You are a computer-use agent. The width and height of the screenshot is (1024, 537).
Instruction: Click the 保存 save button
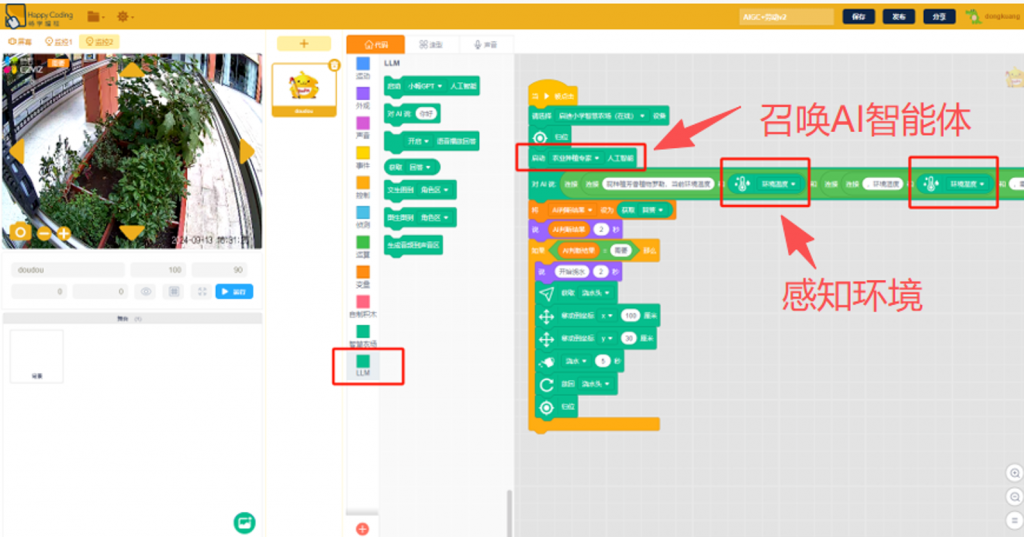pyautogui.click(x=859, y=17)
